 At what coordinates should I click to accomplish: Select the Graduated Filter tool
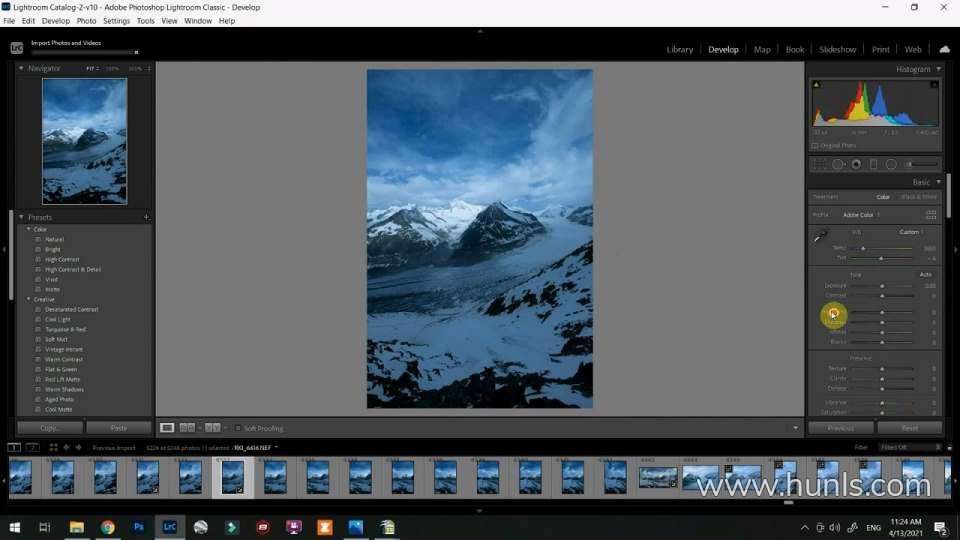click(874, 164)
